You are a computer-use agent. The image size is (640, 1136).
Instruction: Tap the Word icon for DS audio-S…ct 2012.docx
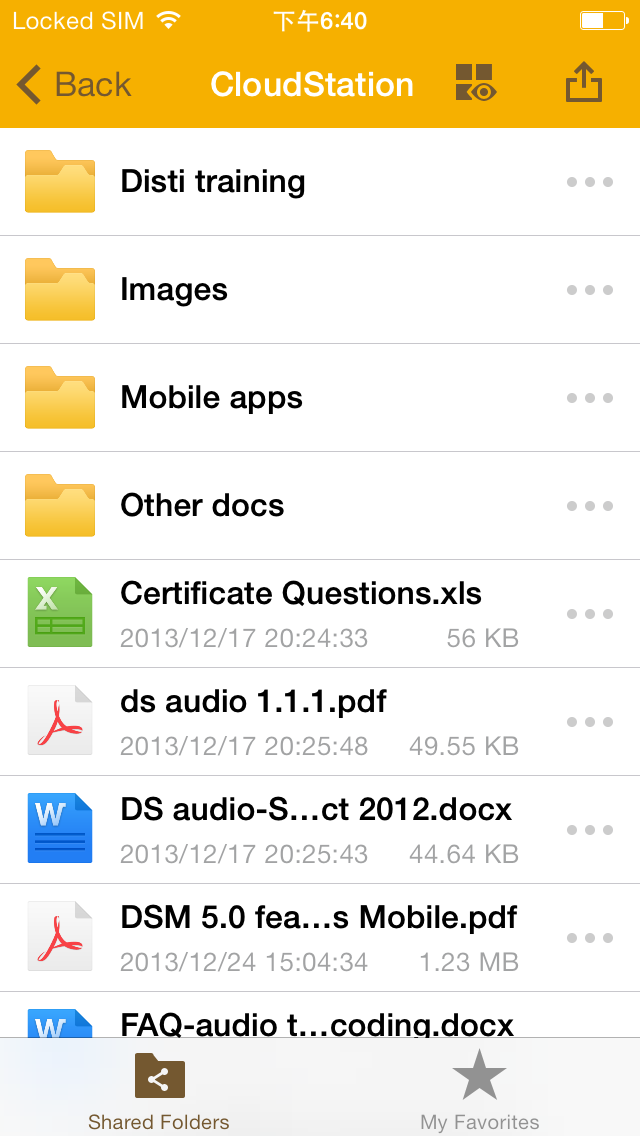(60, 828)
